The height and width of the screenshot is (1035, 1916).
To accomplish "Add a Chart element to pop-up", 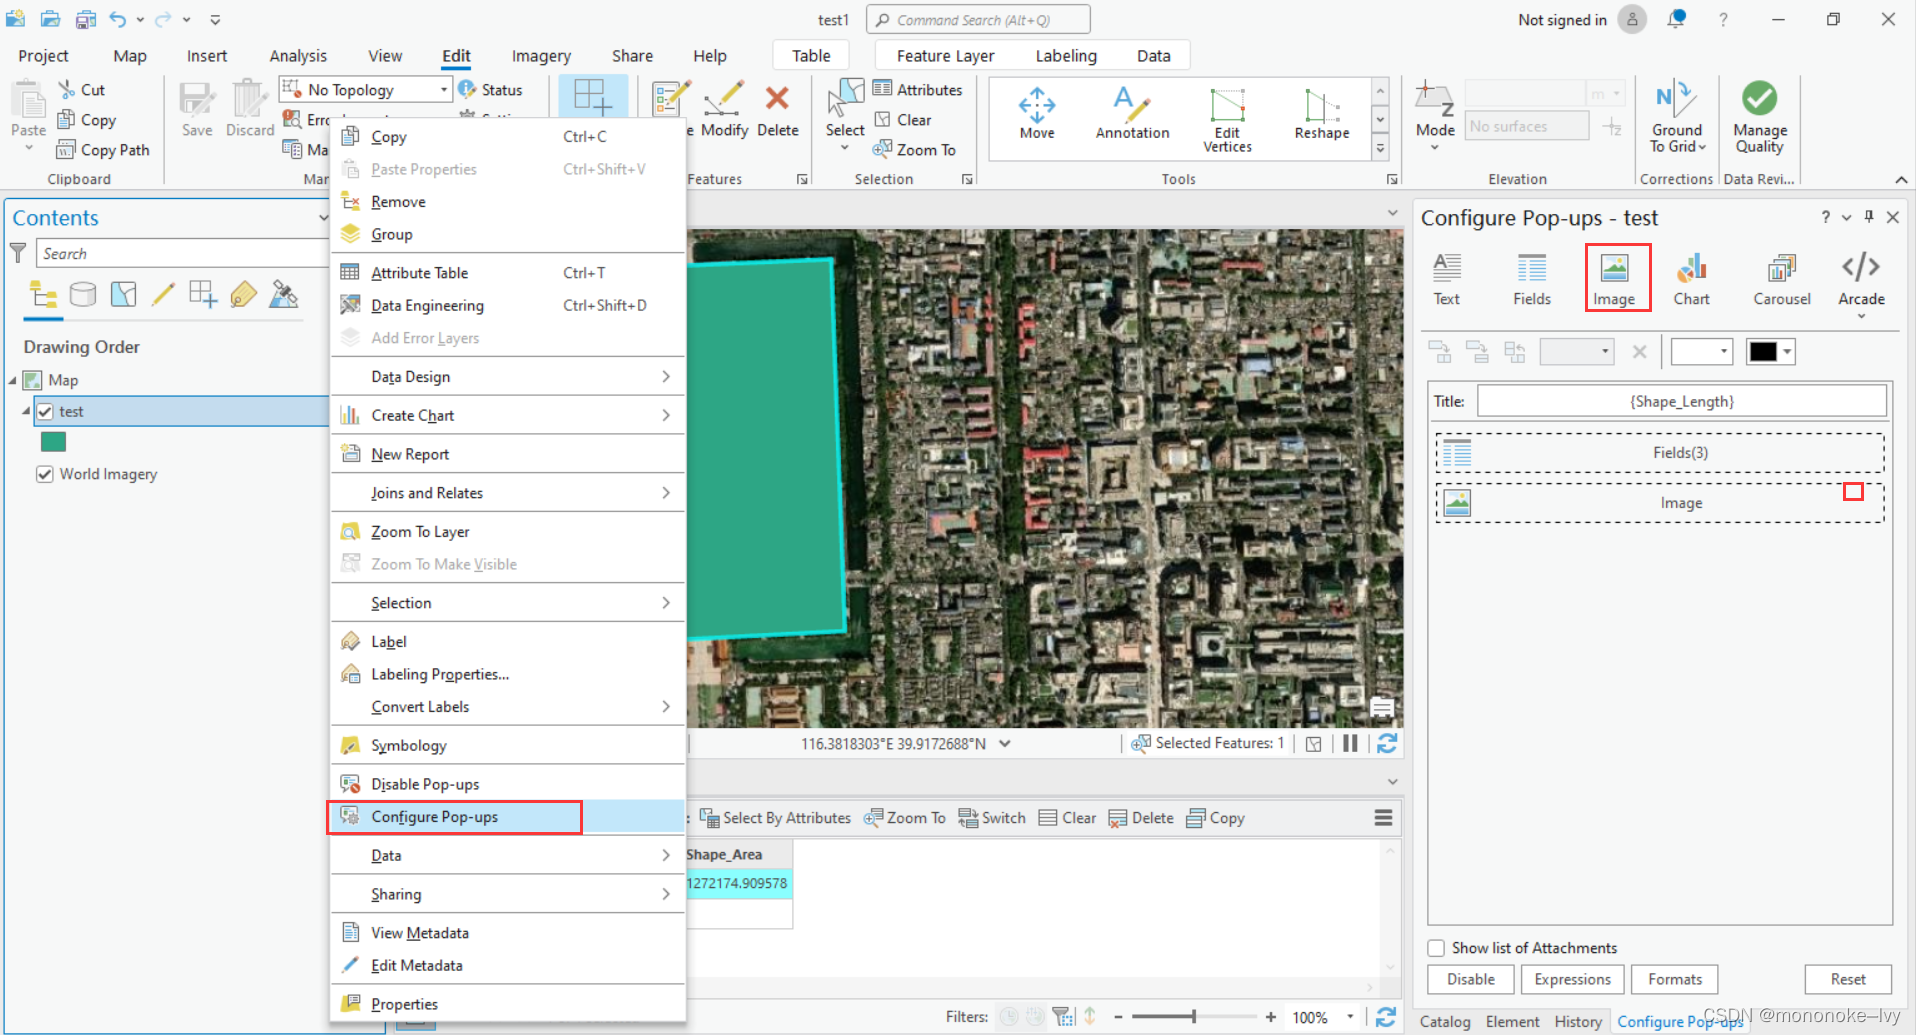I will coord(1691,279).
